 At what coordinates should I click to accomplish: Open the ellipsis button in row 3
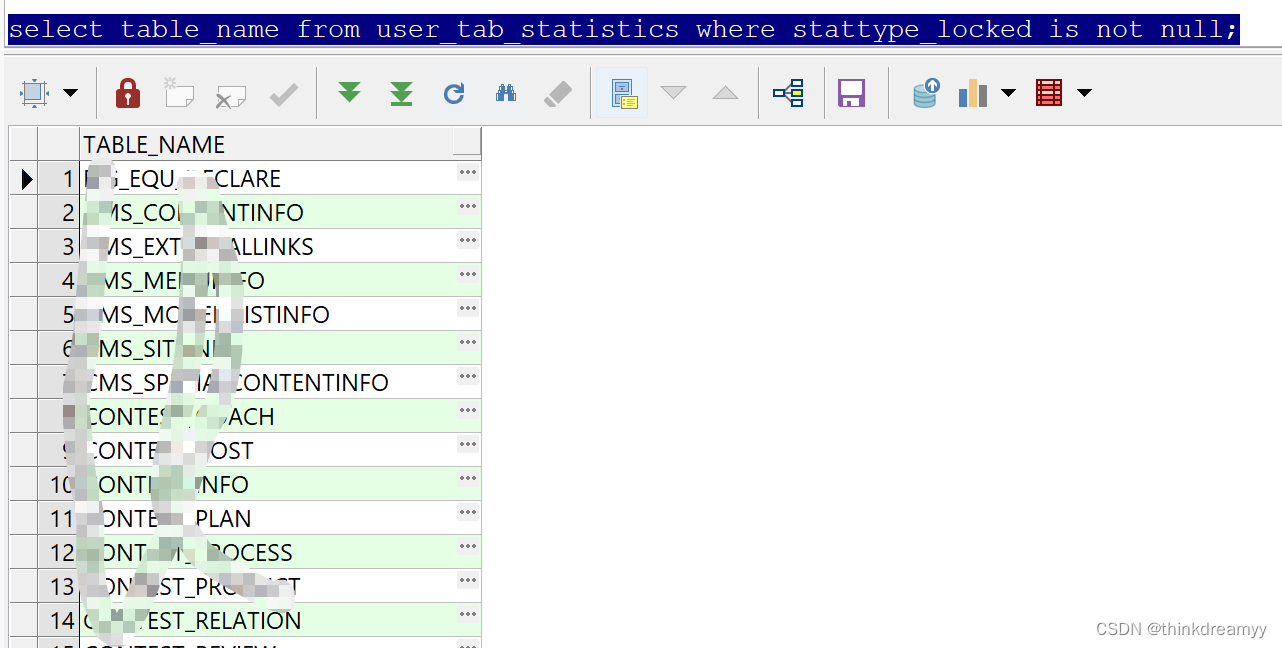[467, 241]
